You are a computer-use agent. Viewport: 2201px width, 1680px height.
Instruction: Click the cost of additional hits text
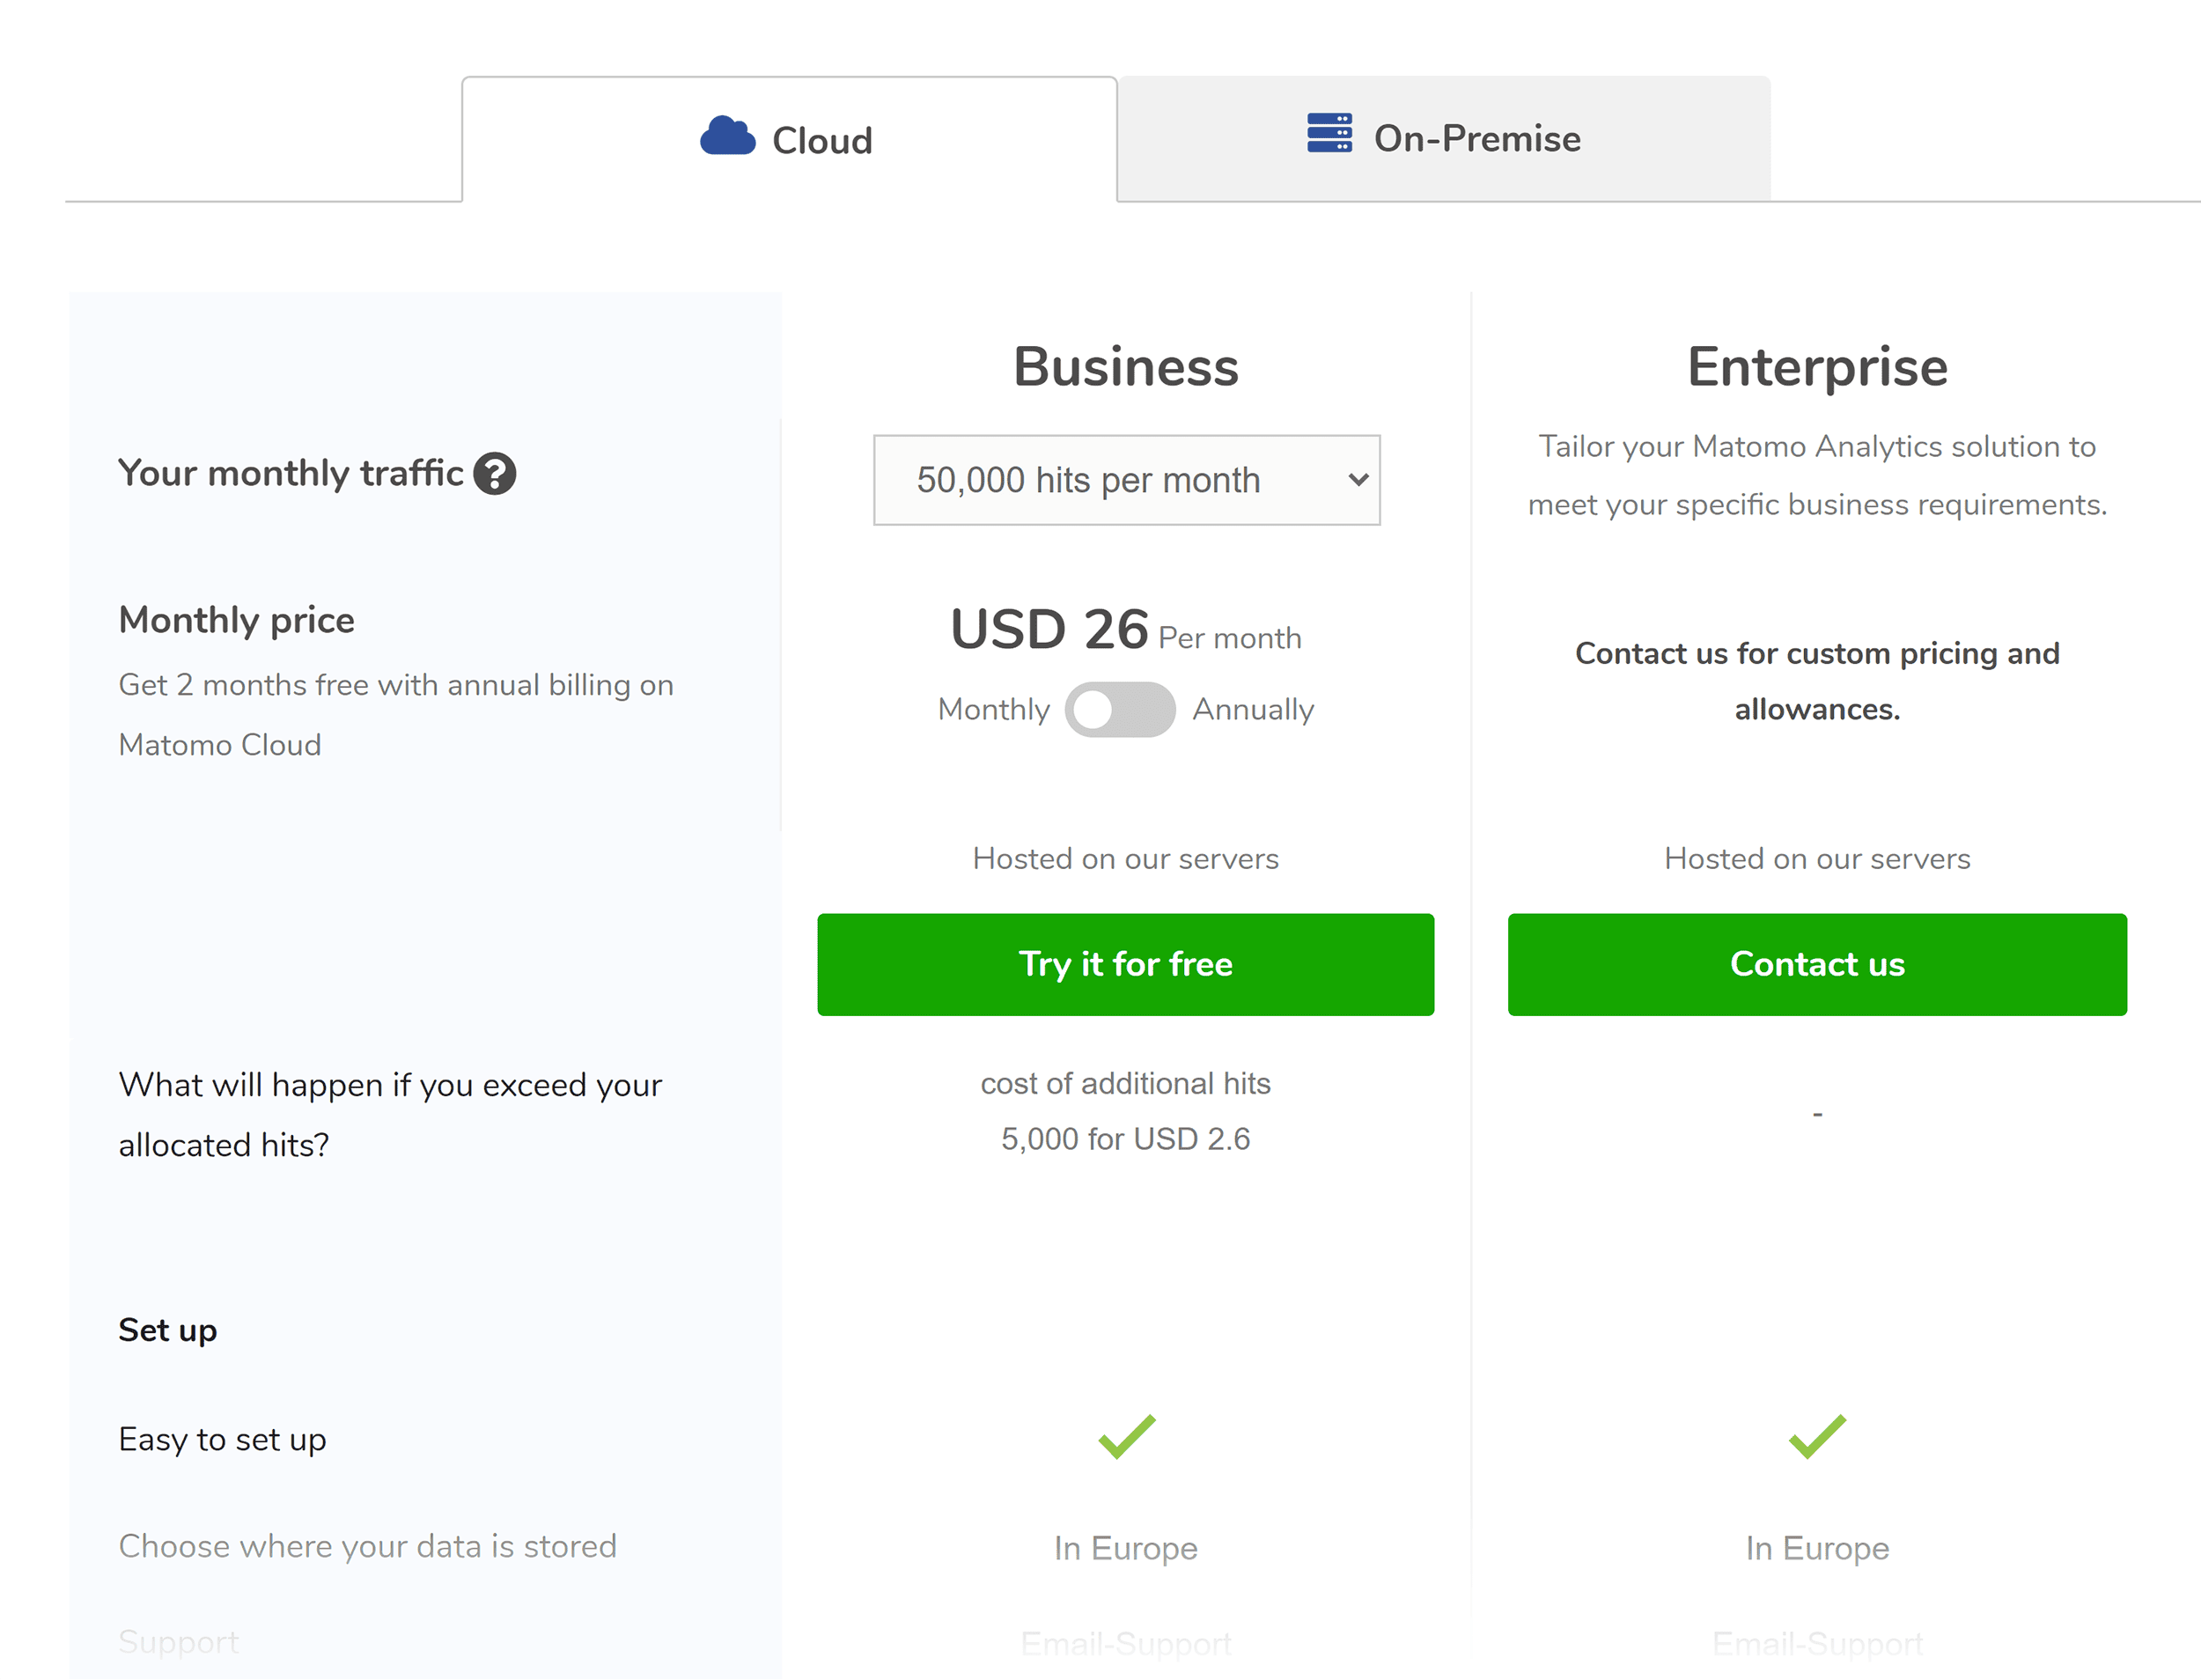click(1124, 1083)
